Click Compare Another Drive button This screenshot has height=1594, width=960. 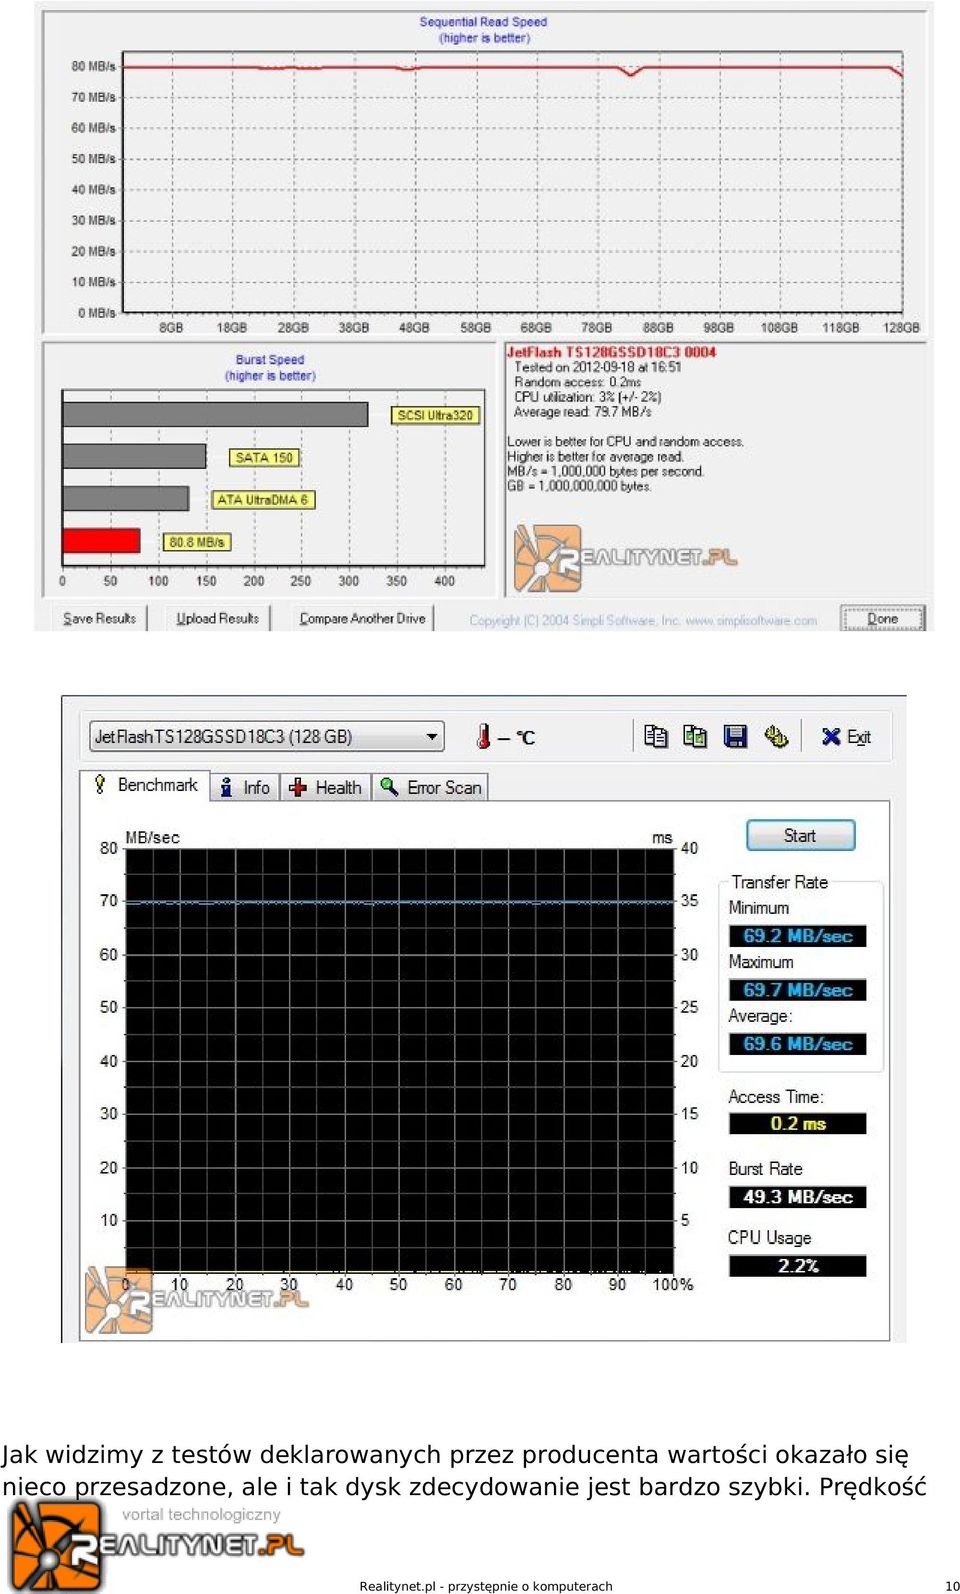pyautogui.click(x=362, y=618)
